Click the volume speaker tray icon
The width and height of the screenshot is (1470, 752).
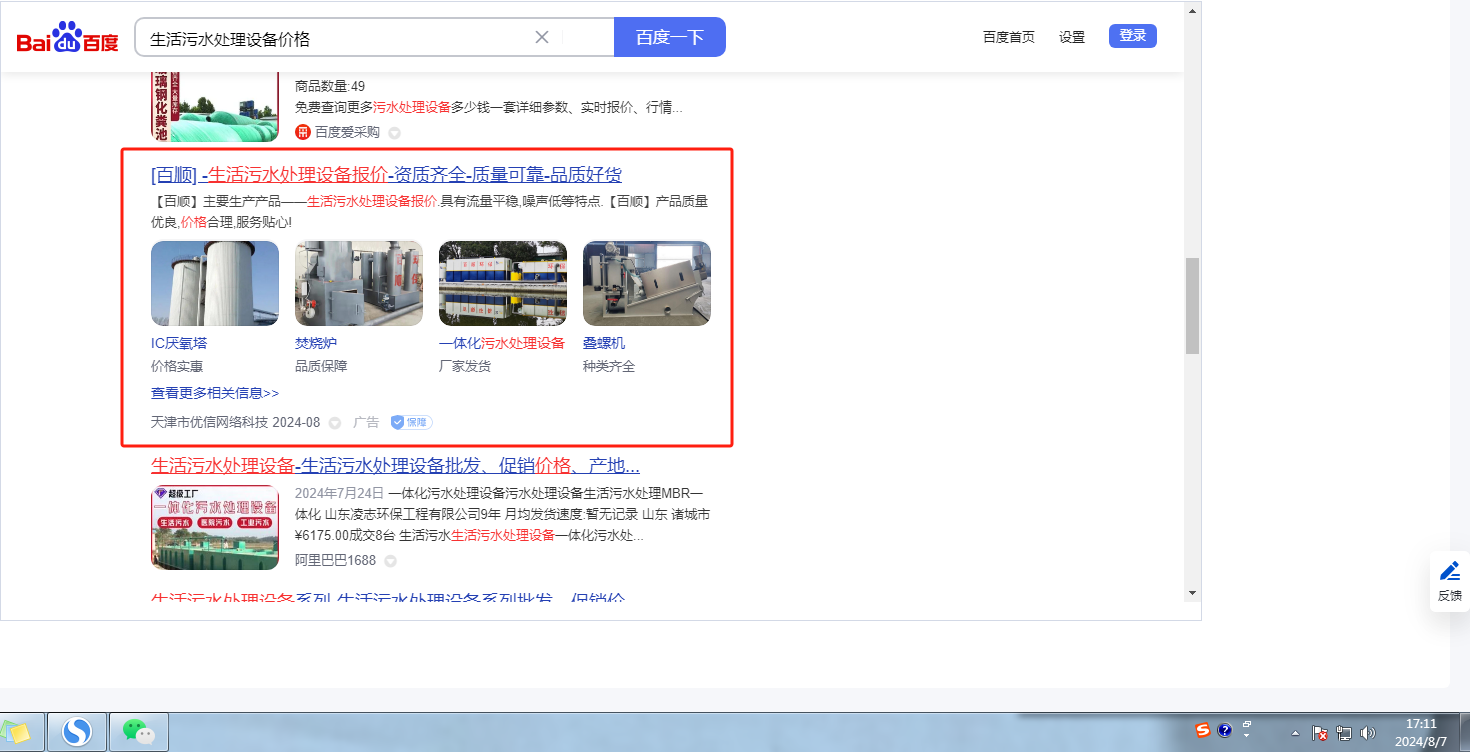pos(1368,733)
